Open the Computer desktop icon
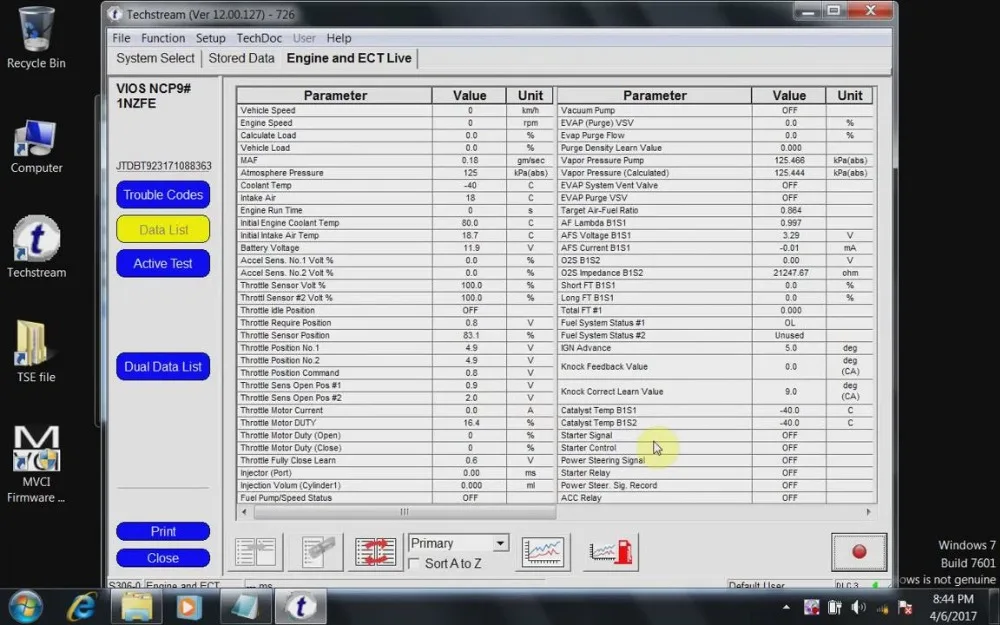Viewport: 1000px width, 625px height. 36,147
